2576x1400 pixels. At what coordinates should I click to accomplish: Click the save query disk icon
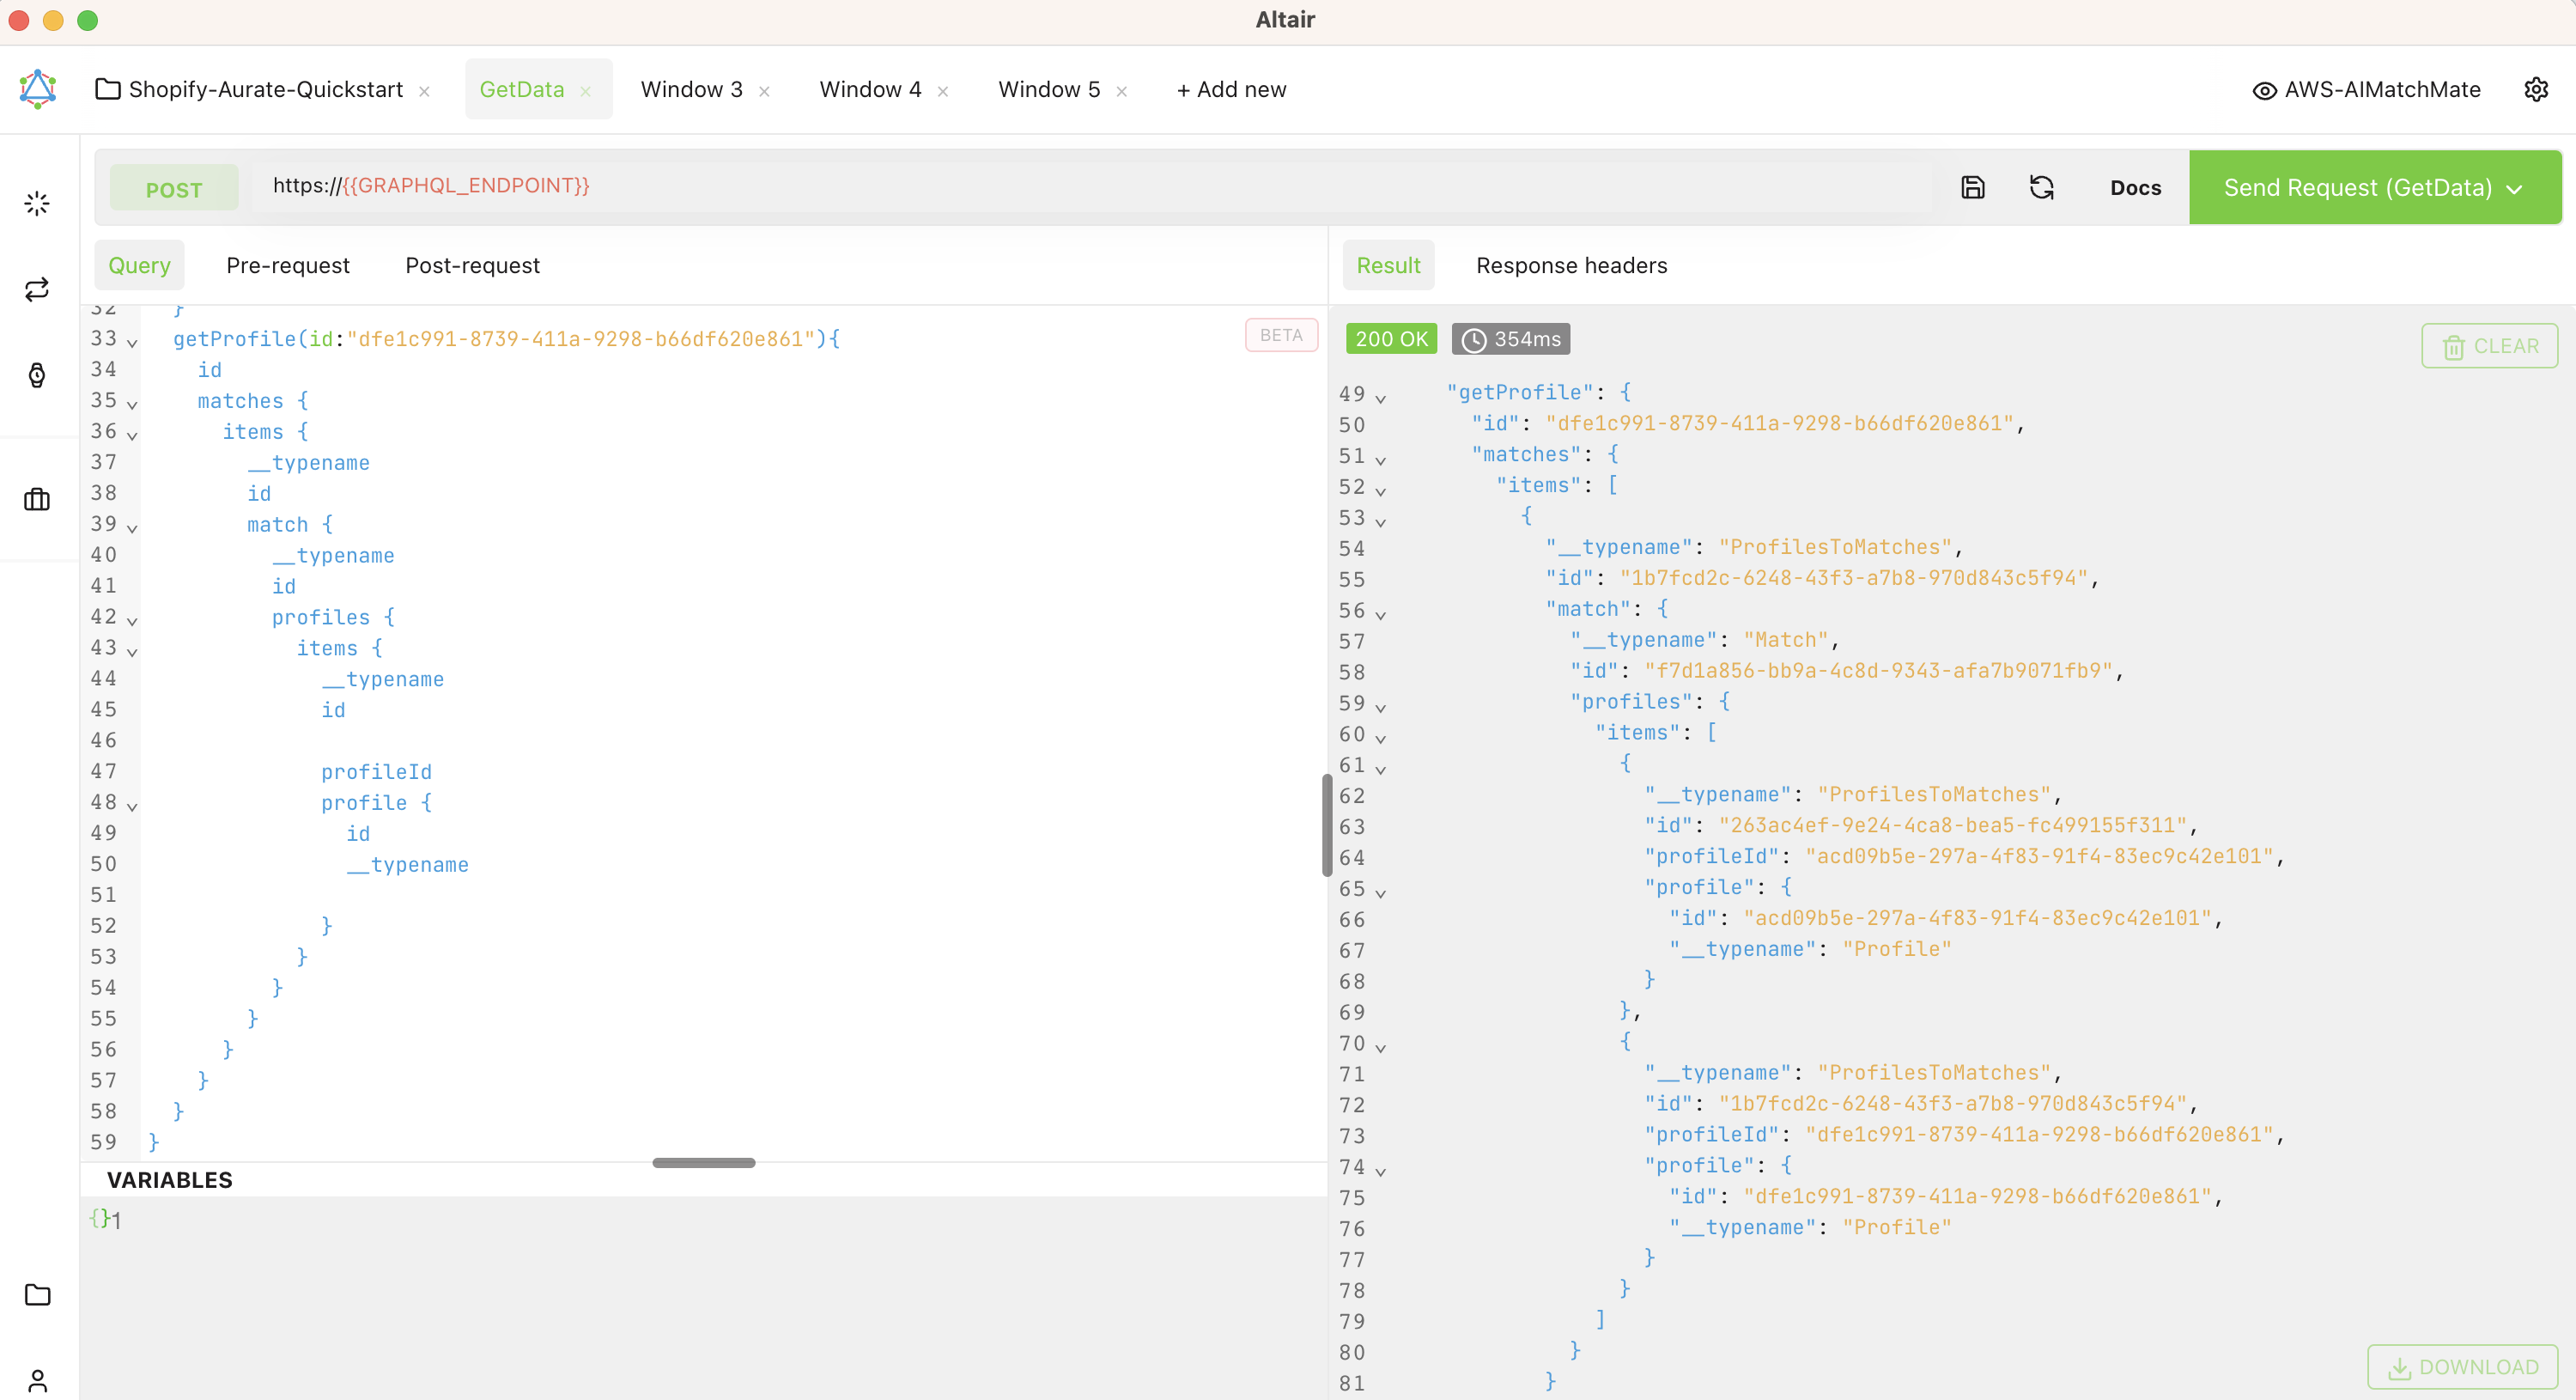click(1972, 187)
